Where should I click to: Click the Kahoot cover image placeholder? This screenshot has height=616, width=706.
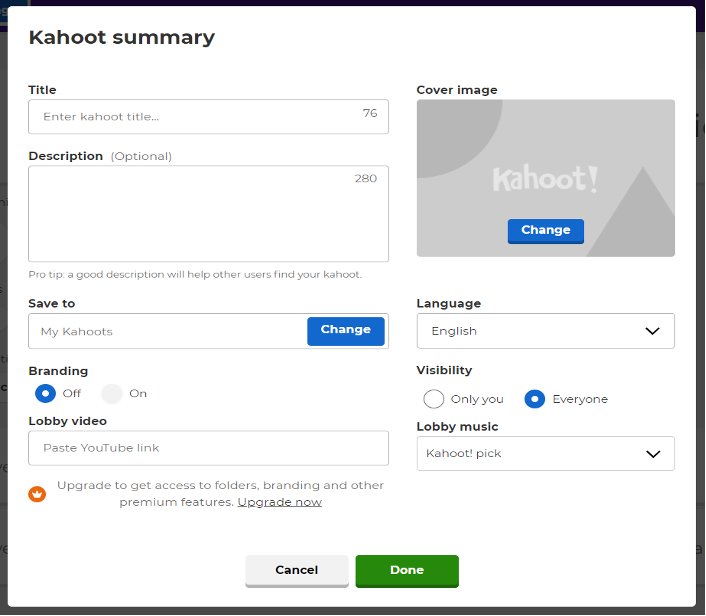coord(546,178)
